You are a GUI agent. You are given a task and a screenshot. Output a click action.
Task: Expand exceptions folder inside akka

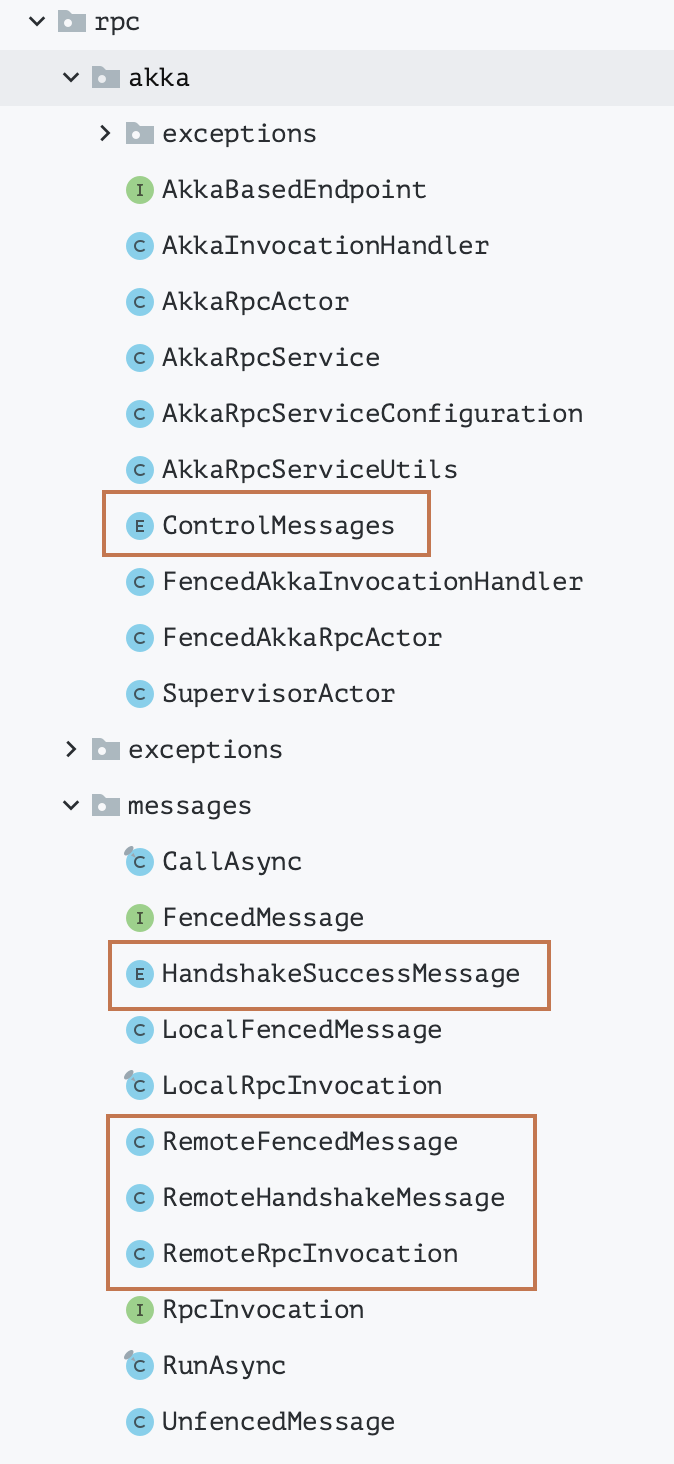pos(105,133)
